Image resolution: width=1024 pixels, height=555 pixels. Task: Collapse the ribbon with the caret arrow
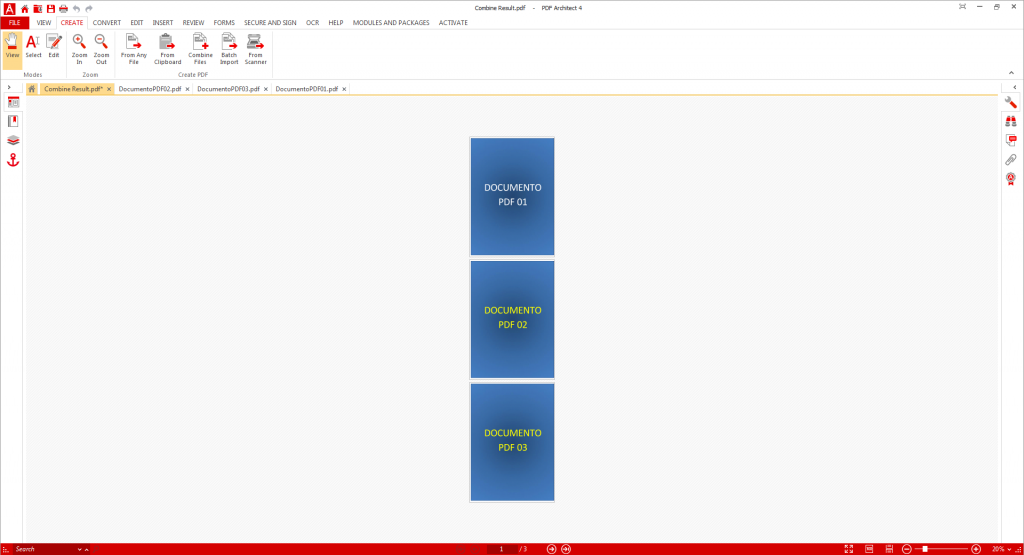[1011, 73]
